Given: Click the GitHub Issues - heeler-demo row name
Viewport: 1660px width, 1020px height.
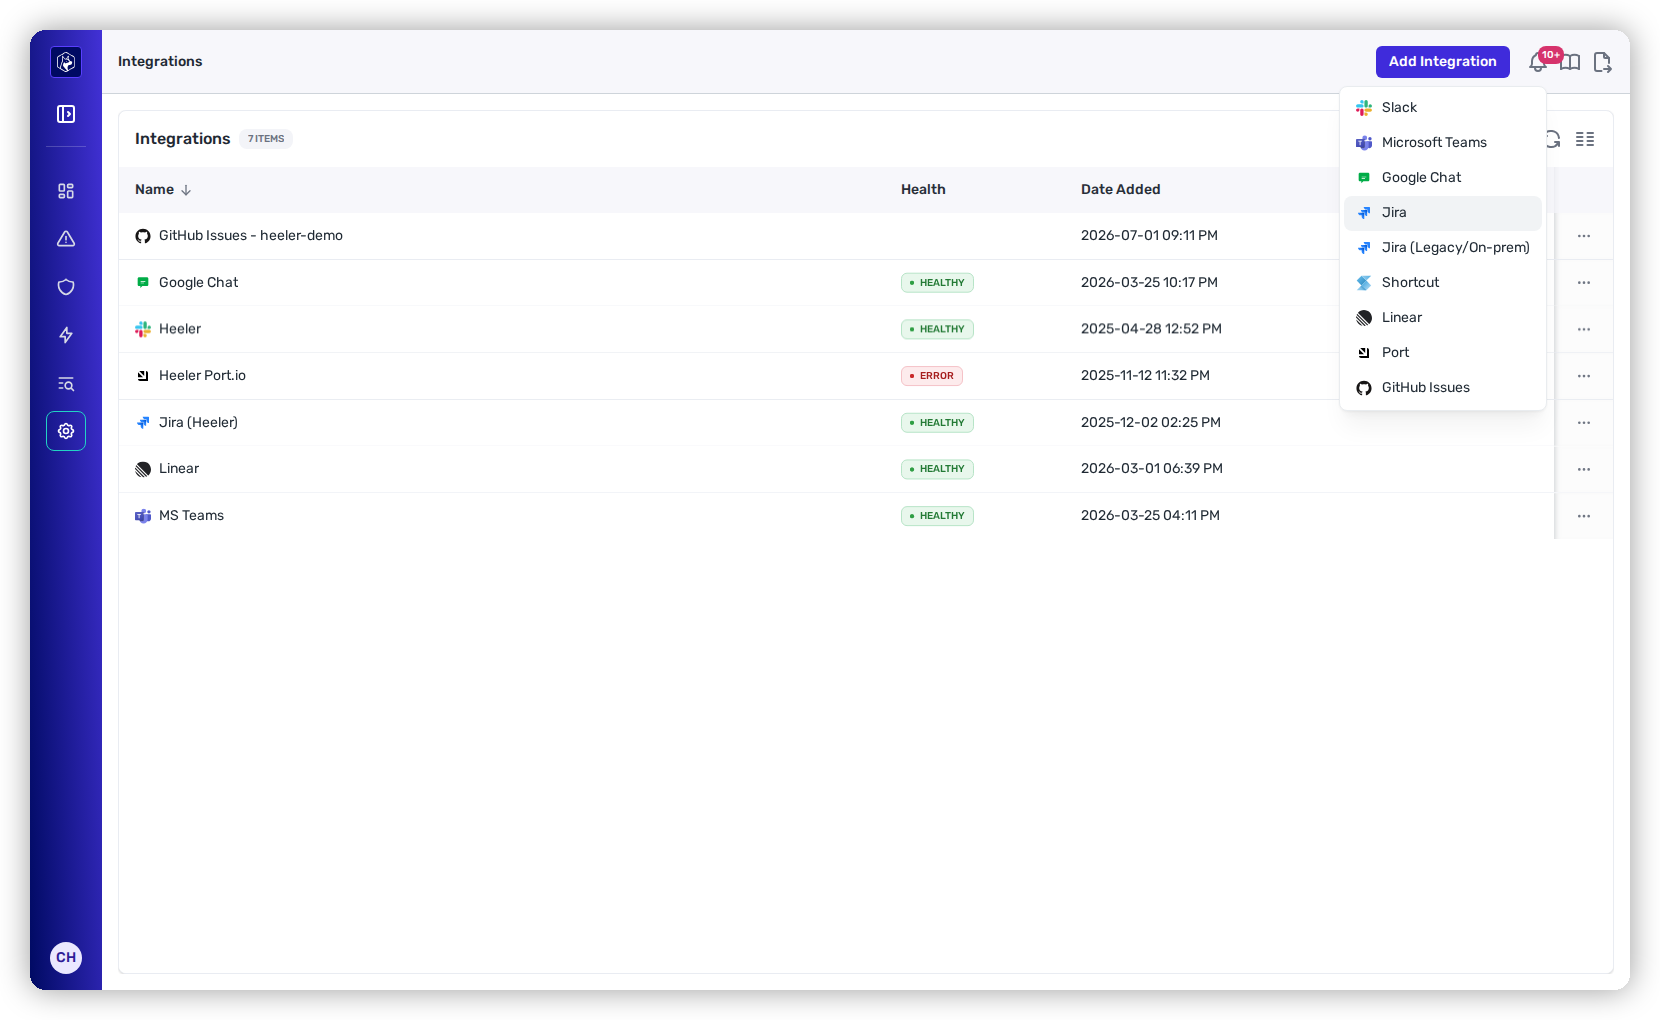Looking at the screenshot, I should pos(251,236).
